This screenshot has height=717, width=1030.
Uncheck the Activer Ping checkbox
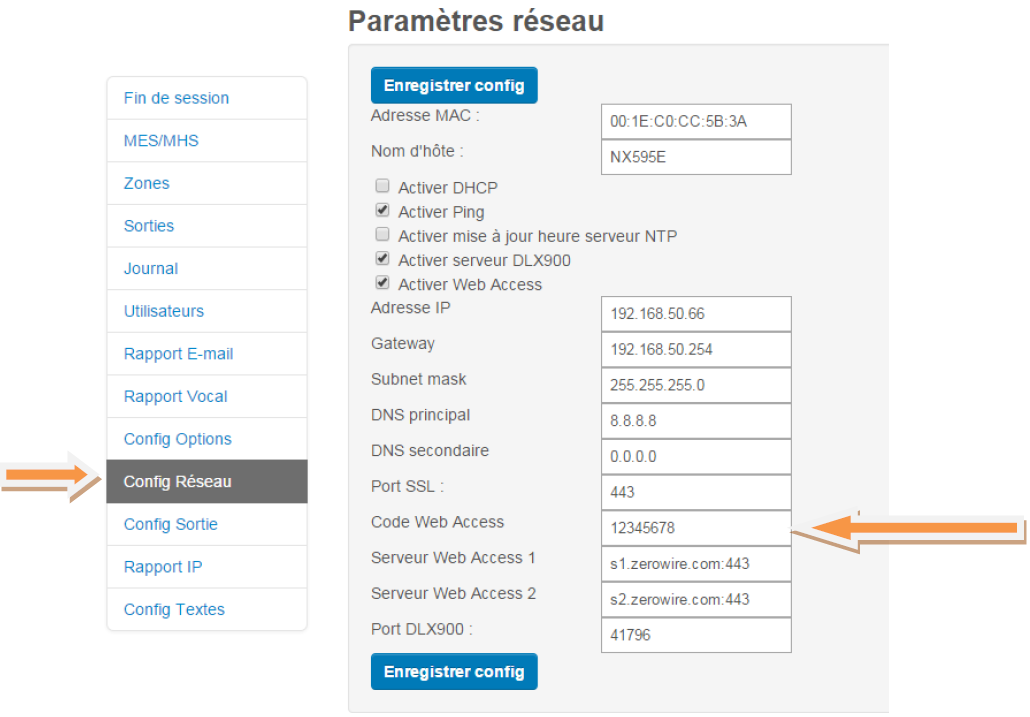[x=382, y=211]
